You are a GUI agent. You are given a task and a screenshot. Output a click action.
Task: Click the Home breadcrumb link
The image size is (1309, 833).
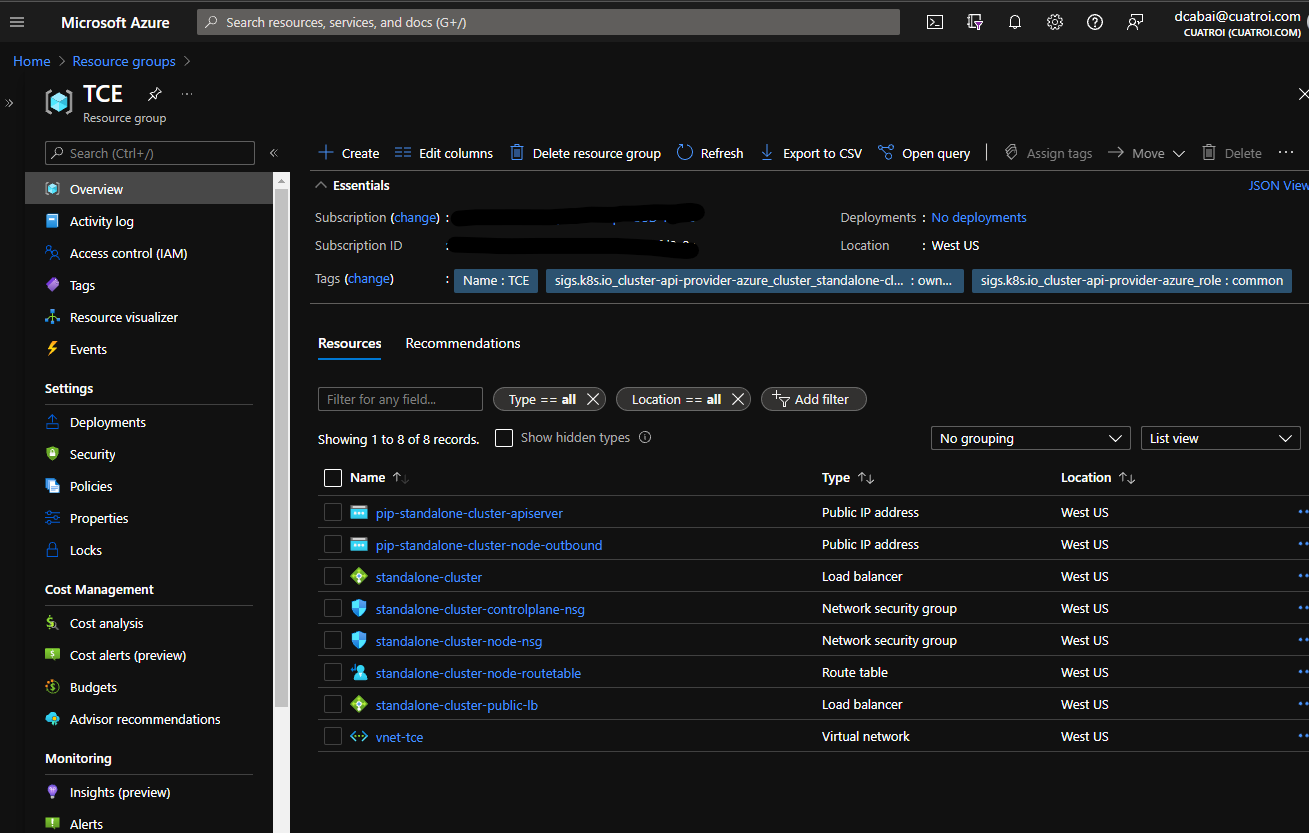[32, 61]
